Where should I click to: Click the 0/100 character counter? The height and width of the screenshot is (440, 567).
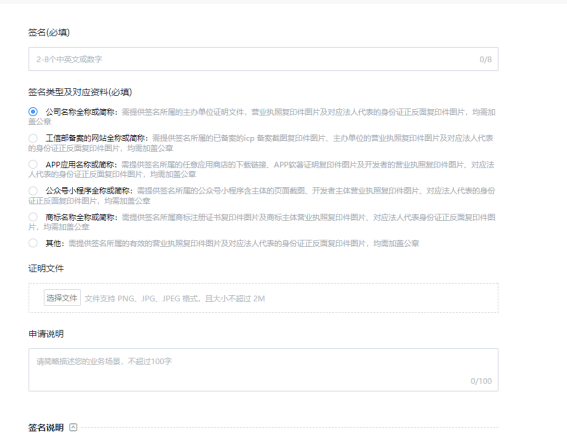[x=481, y=381]
